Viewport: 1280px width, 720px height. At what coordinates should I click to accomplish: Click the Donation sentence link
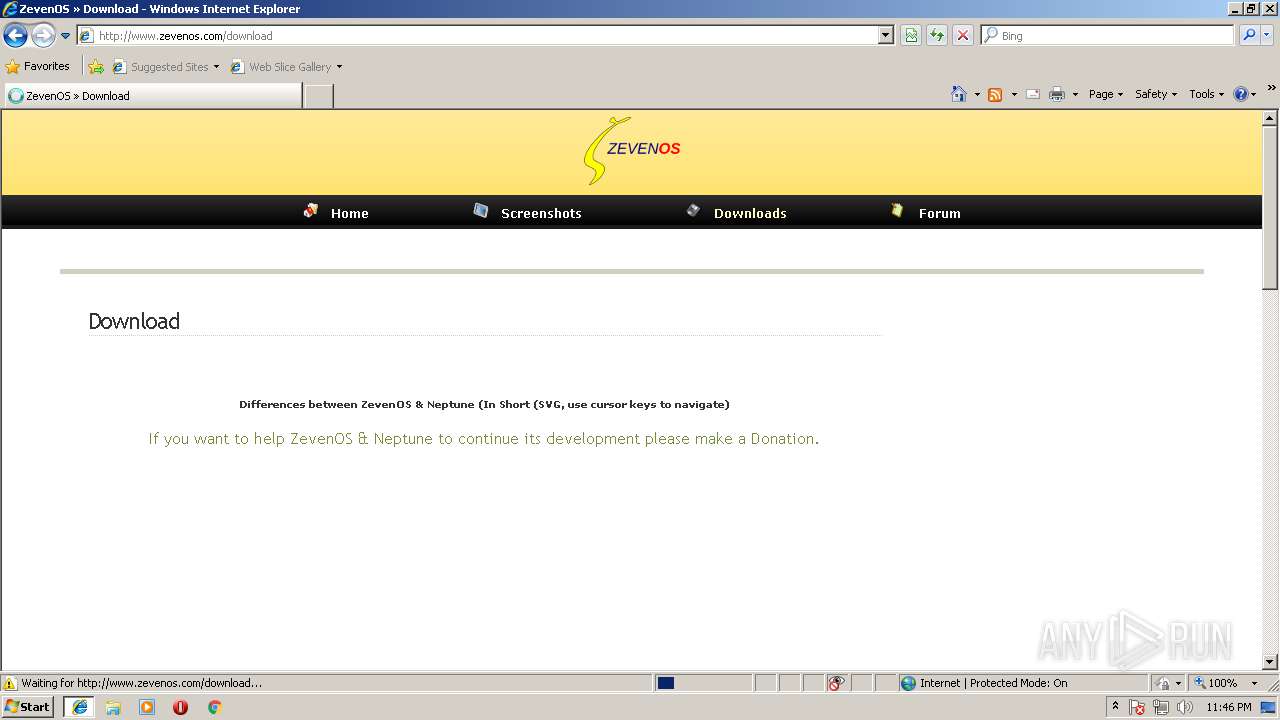483,439
